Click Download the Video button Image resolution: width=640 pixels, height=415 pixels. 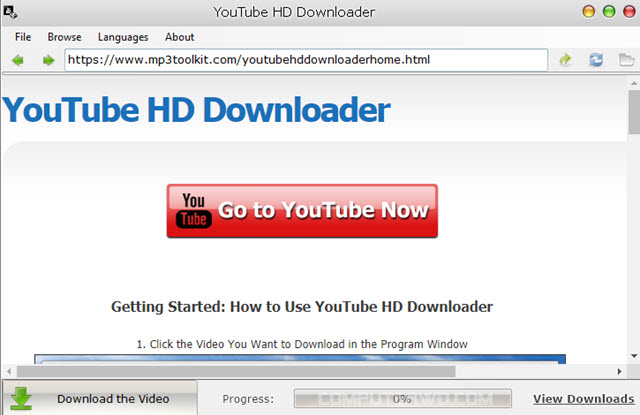(x=100, y=398)
